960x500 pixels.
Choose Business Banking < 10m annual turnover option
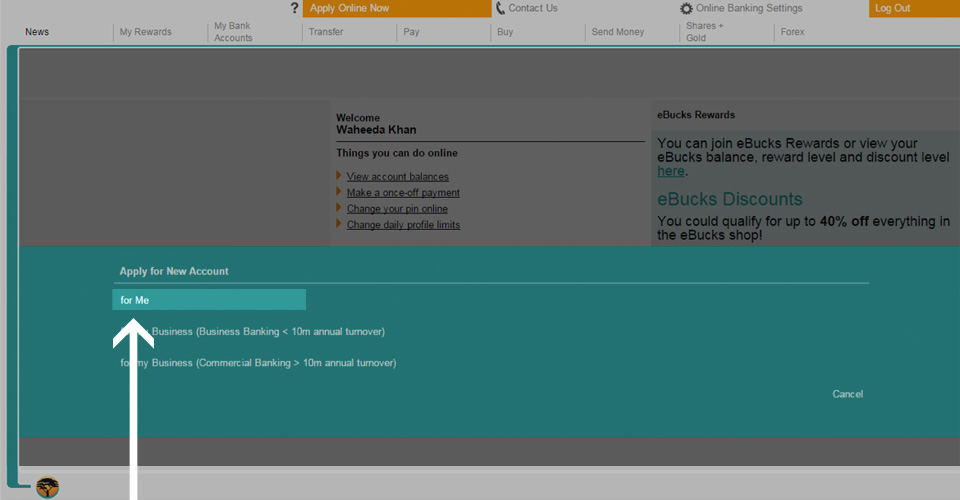pos(252,331)
